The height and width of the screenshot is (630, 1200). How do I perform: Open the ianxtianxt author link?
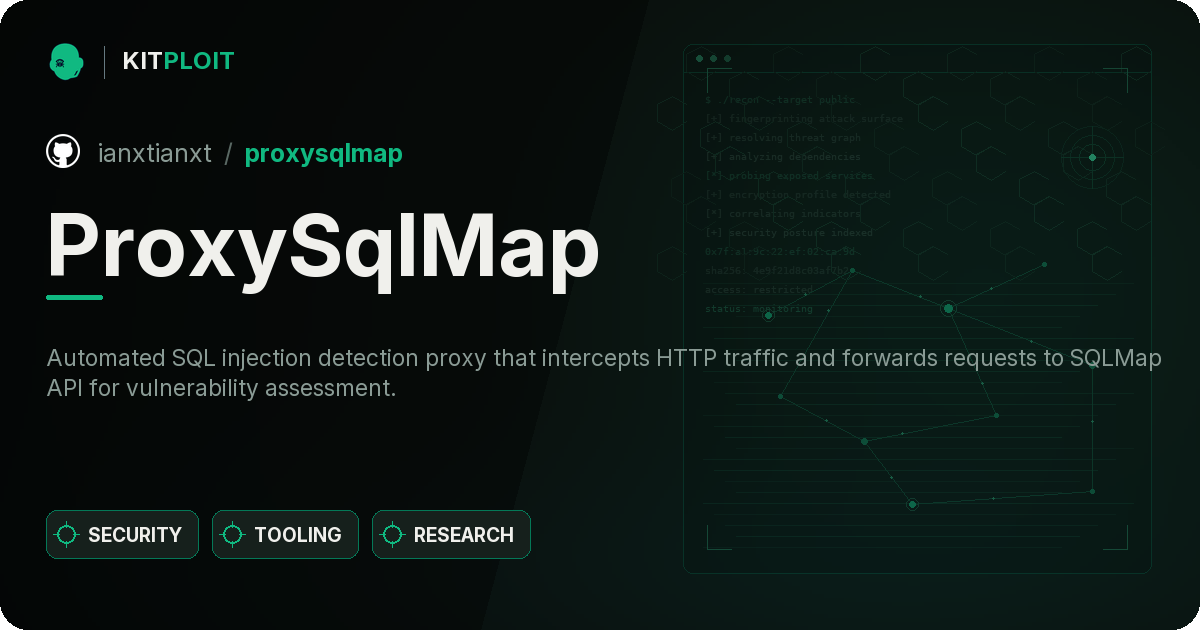[x=155, y=153]
